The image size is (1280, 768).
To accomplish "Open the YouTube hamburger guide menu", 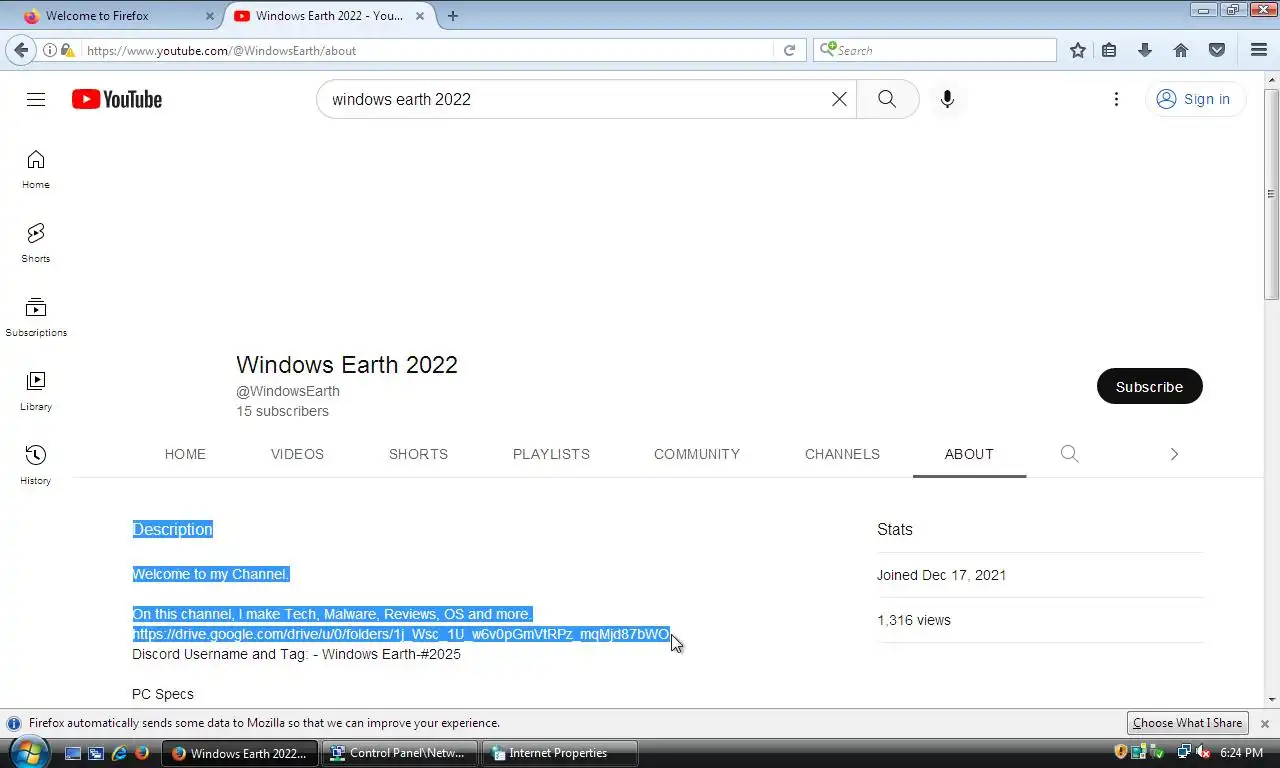I will 36,99.
